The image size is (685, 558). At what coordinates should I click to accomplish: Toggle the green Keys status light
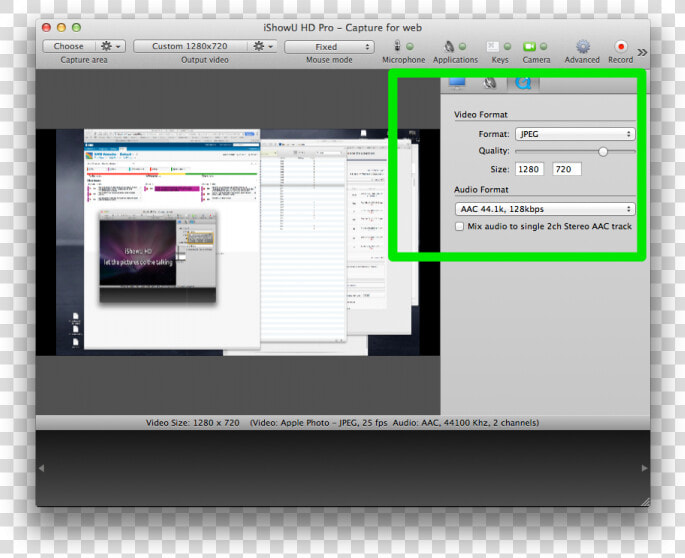click(507, 46)
